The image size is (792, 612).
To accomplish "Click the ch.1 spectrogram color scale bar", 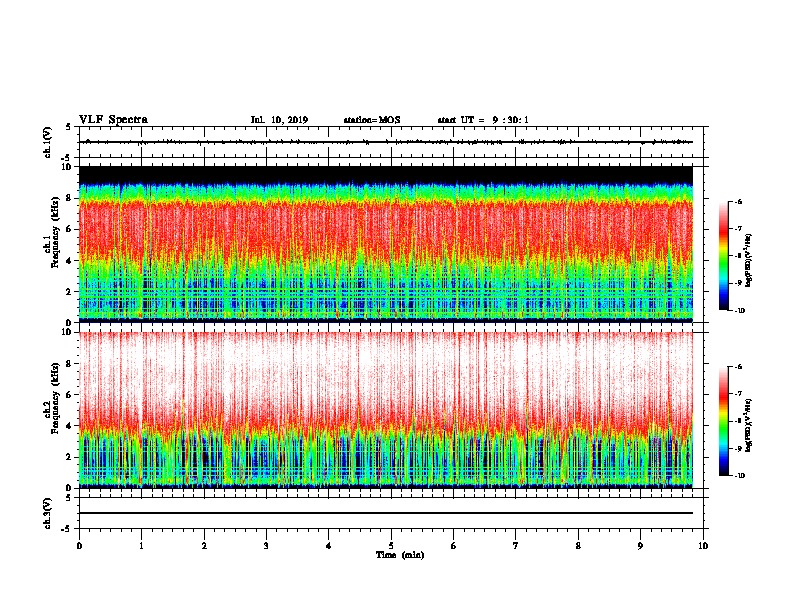I will [724, 256].
